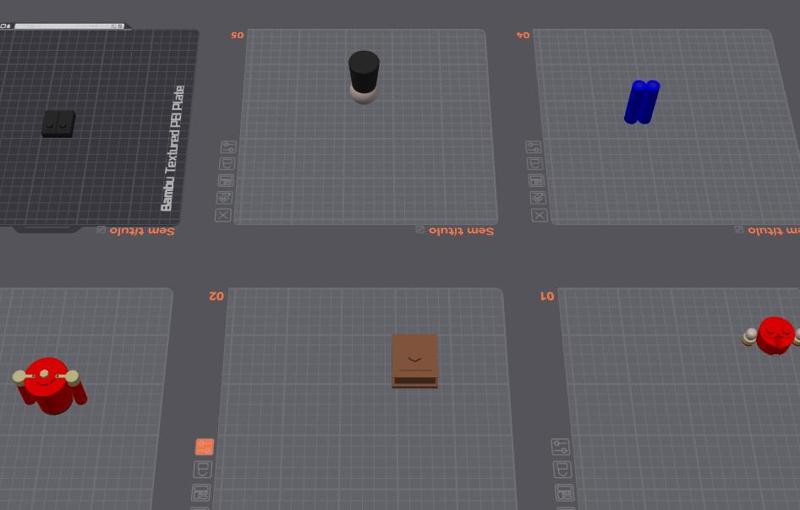Open plate settings icon on plate 01

click(560, 447)
